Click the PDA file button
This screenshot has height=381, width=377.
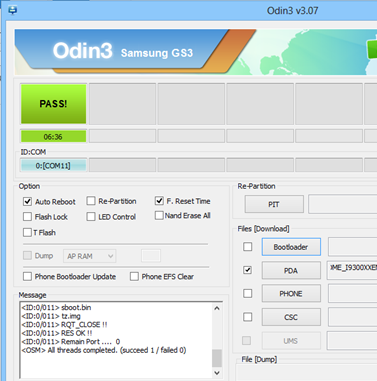tap(291, 270)
